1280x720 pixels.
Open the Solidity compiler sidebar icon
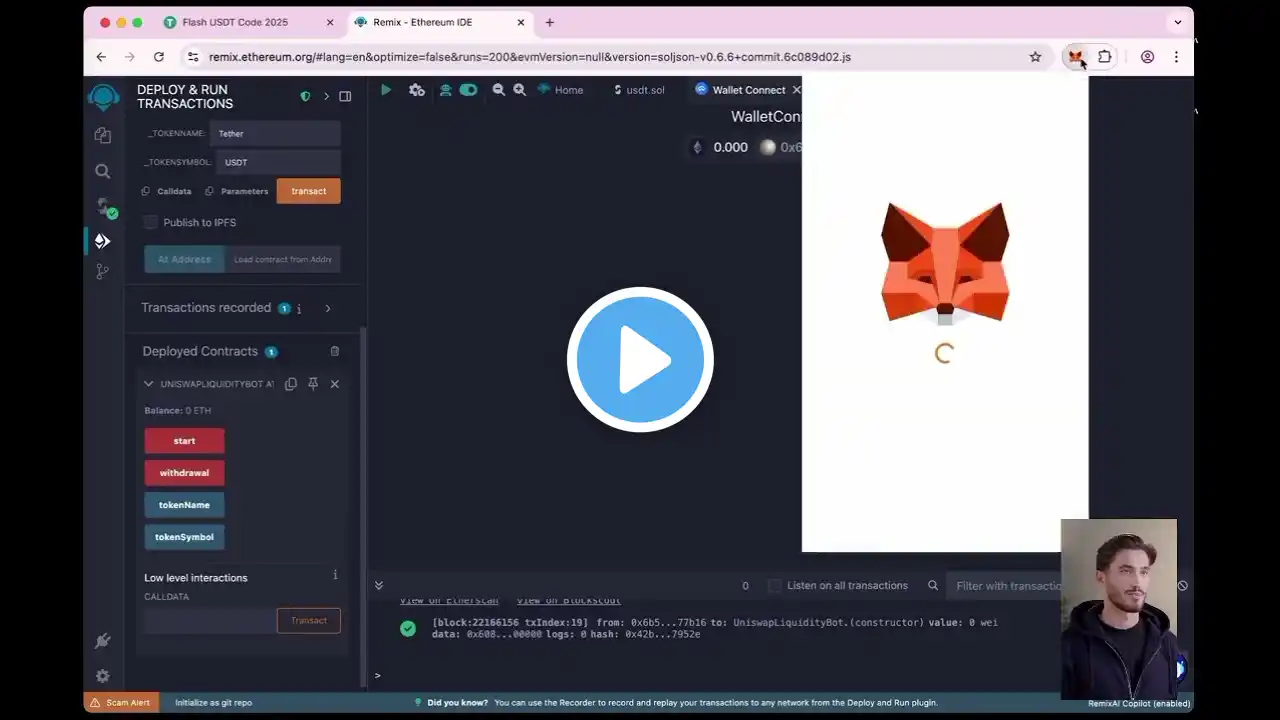click(104, 206)
